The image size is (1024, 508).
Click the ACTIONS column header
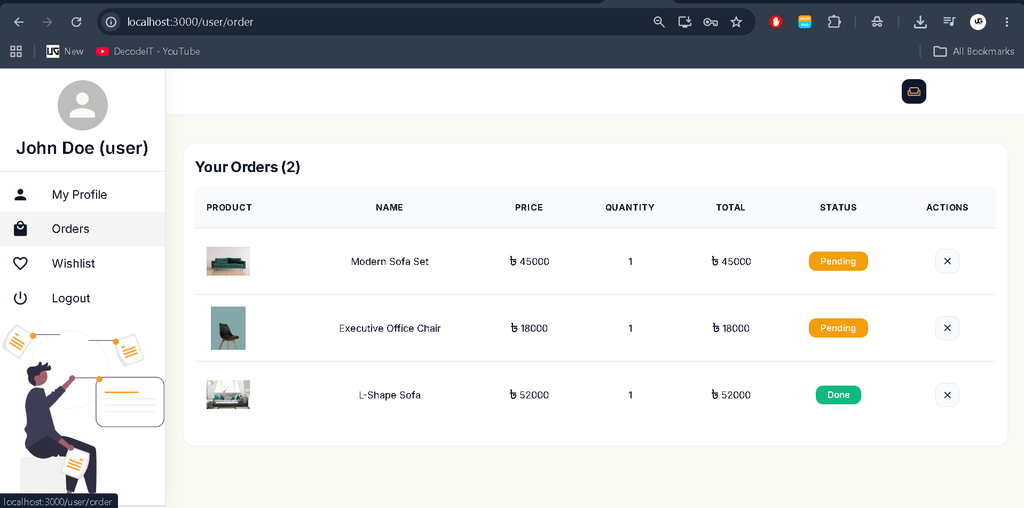click(x=947, y=208)
